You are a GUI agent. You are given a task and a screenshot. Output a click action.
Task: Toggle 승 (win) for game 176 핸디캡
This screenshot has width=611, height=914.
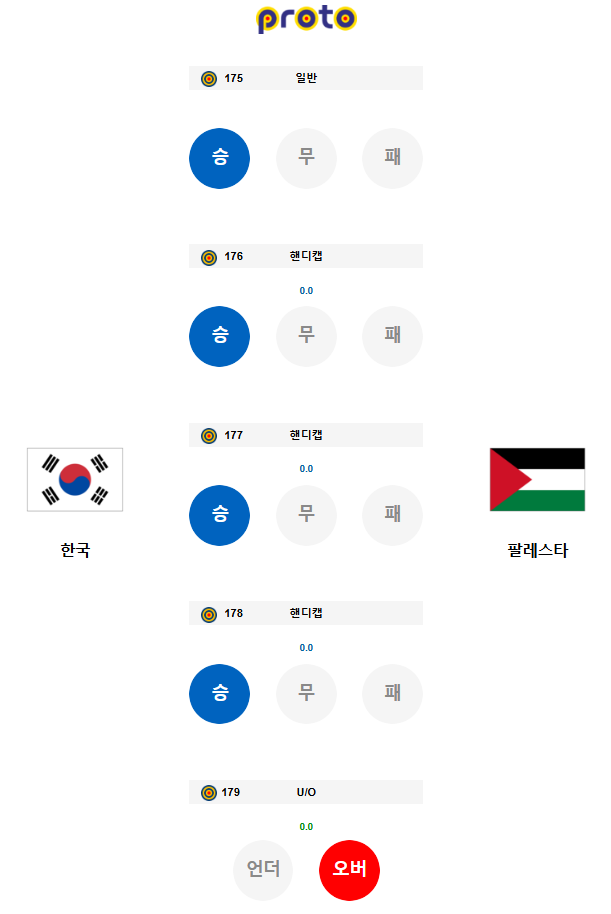(x=219, y=336)
